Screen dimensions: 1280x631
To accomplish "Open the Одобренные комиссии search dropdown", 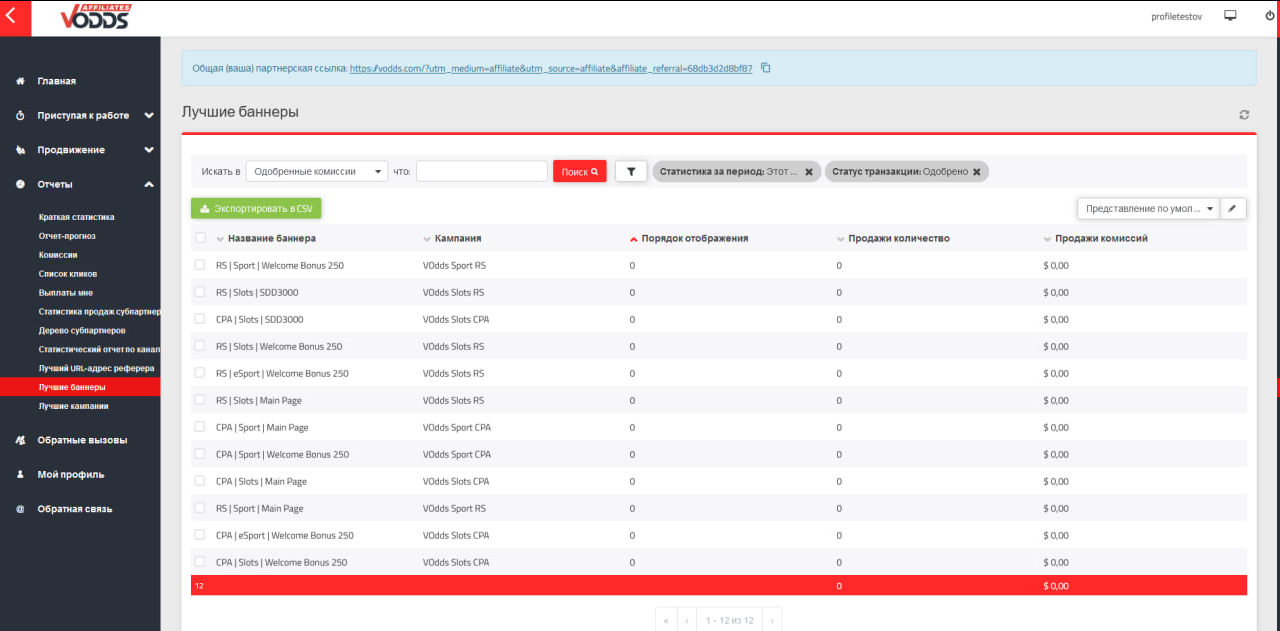I will pos(316,172).
